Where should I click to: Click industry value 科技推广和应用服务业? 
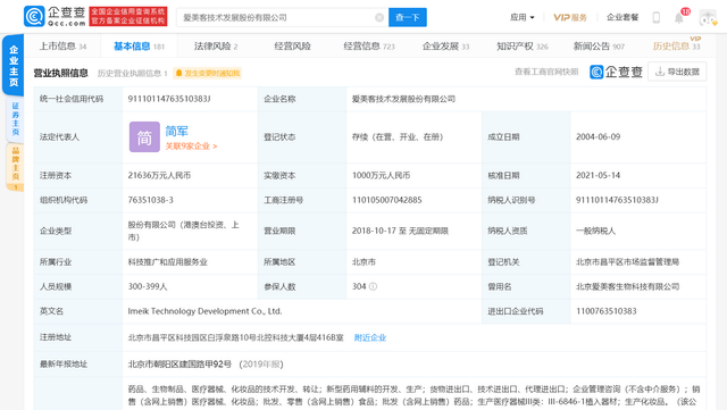pos(167,262)
